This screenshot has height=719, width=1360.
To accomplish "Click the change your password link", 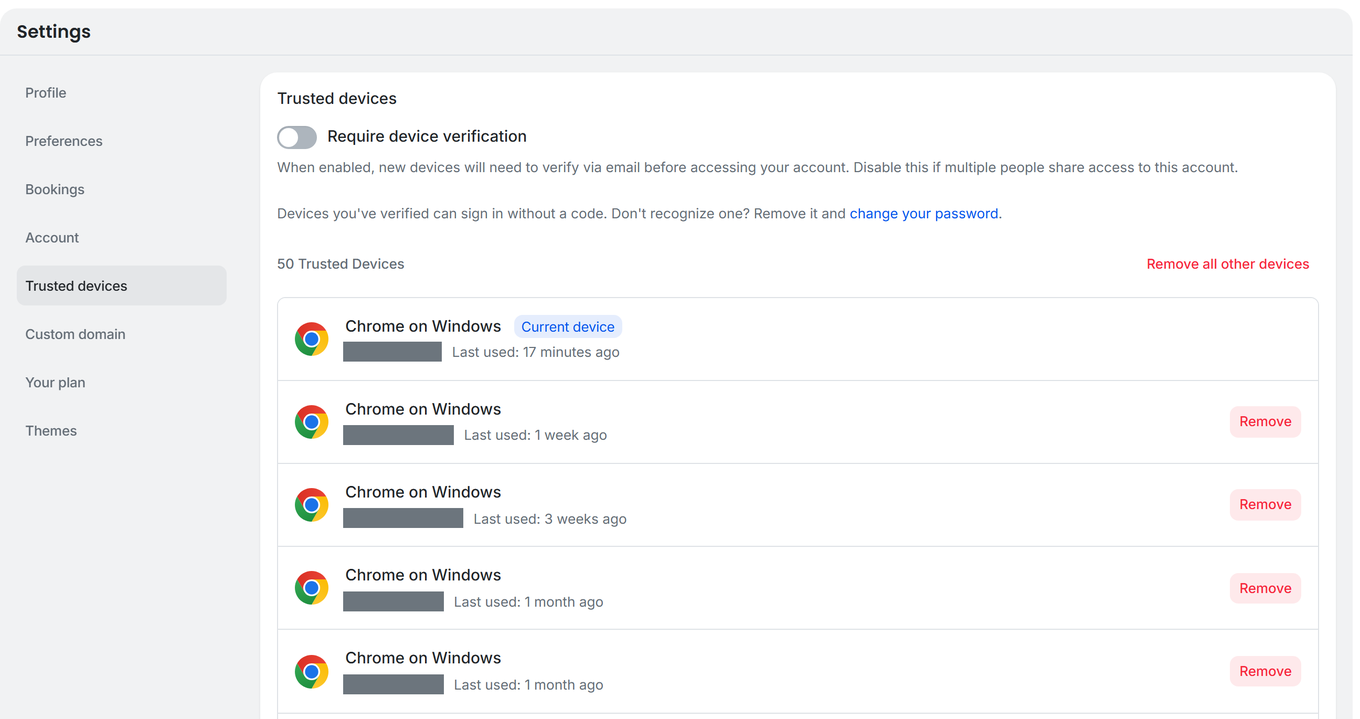I will 924,213.
